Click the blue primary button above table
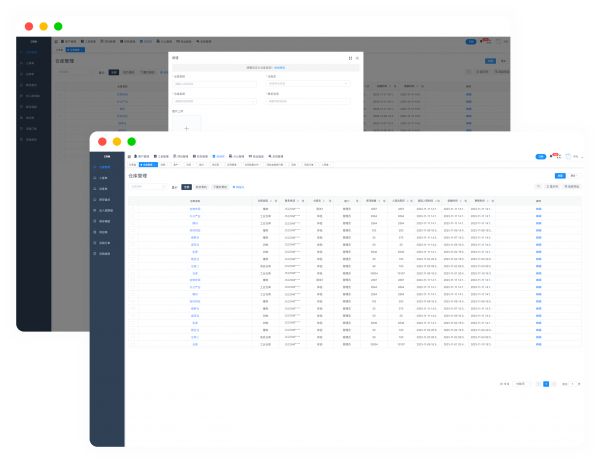 [560, 175]
